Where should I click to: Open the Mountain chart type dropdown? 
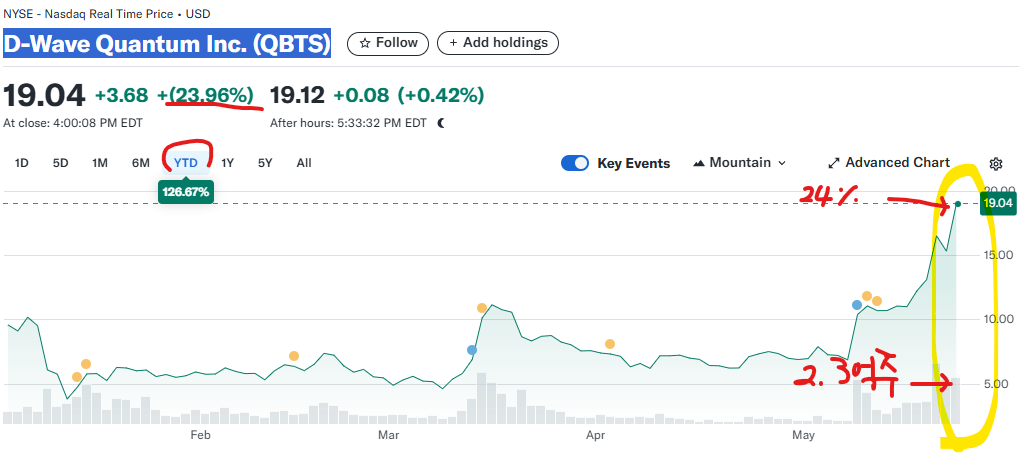[739, 163]
